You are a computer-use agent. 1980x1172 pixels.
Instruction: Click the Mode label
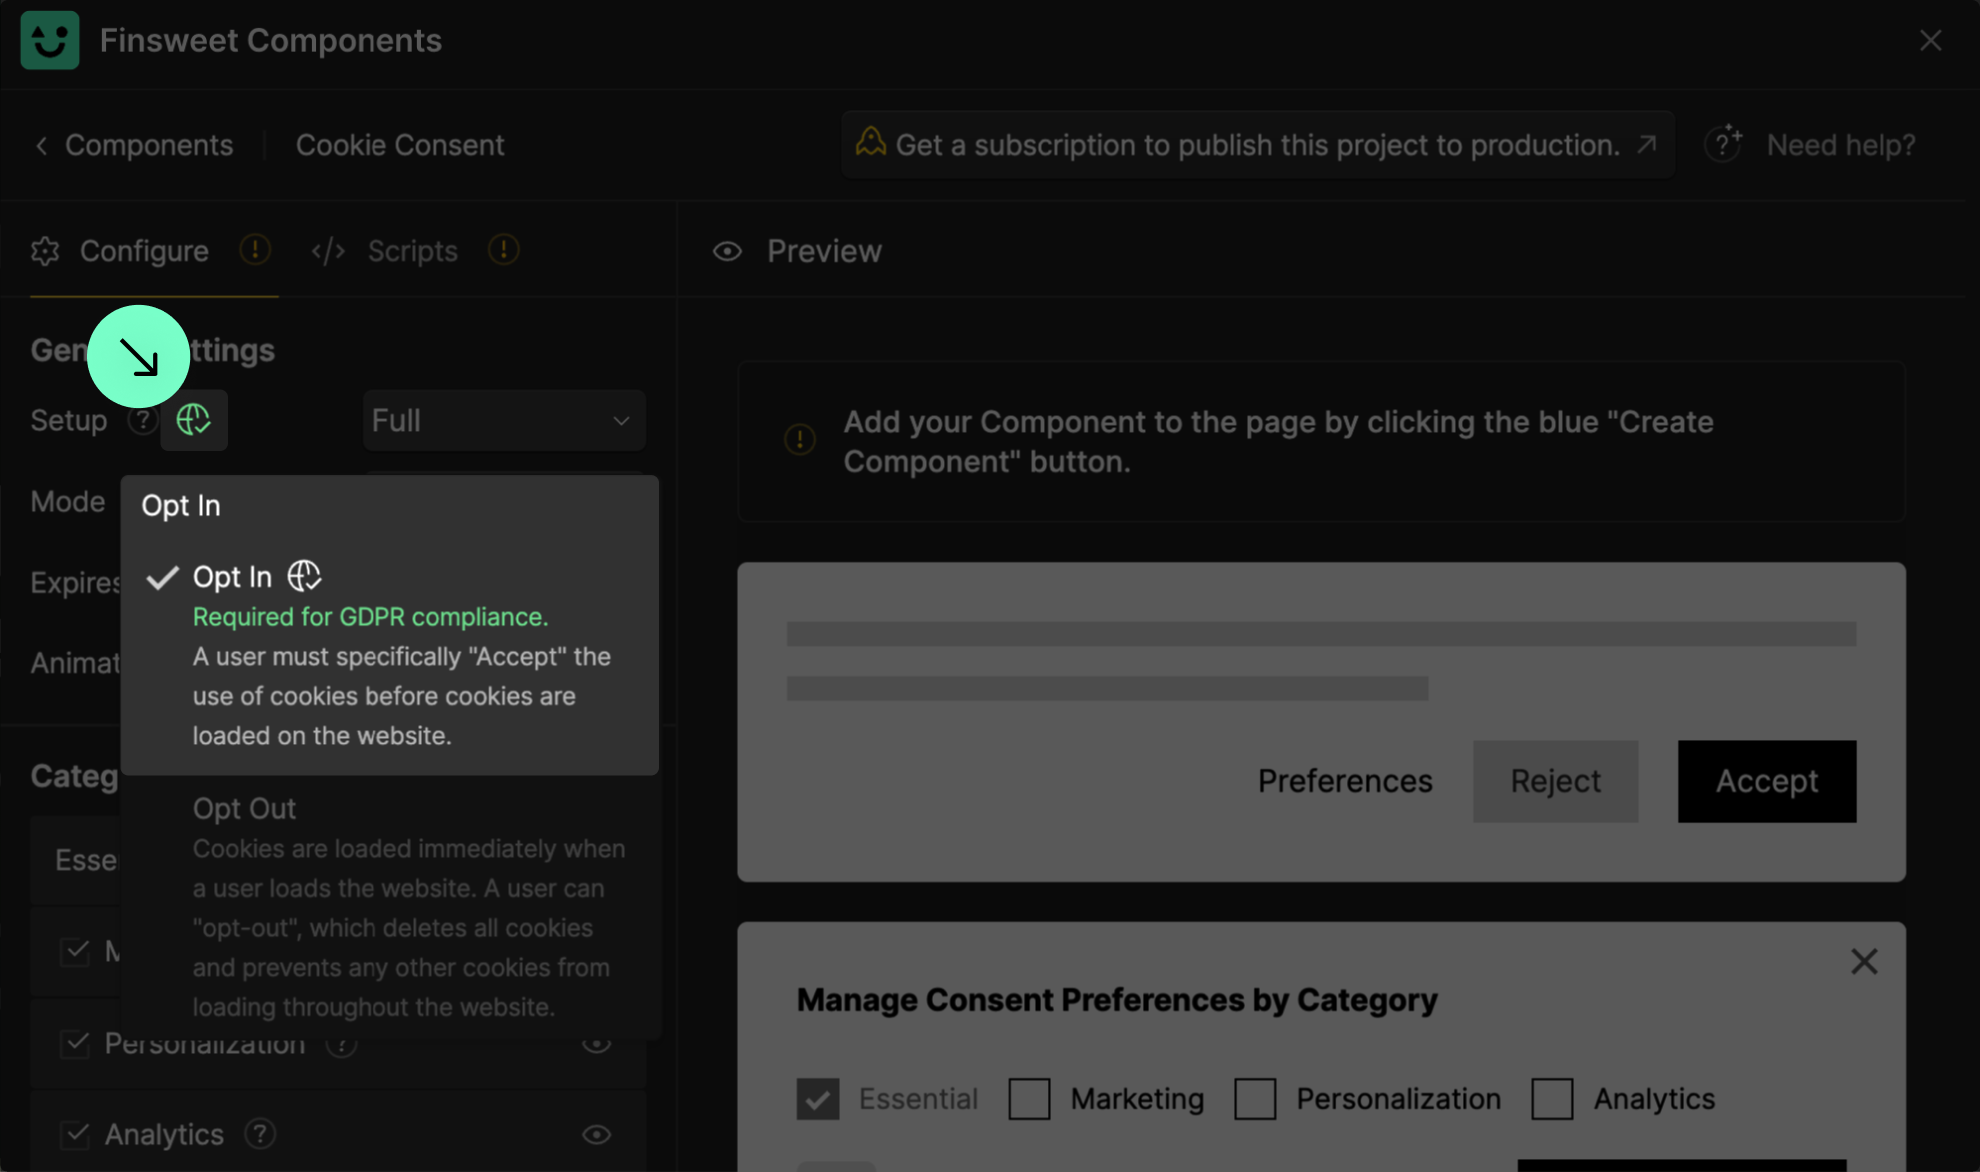[x=67, y=501]
